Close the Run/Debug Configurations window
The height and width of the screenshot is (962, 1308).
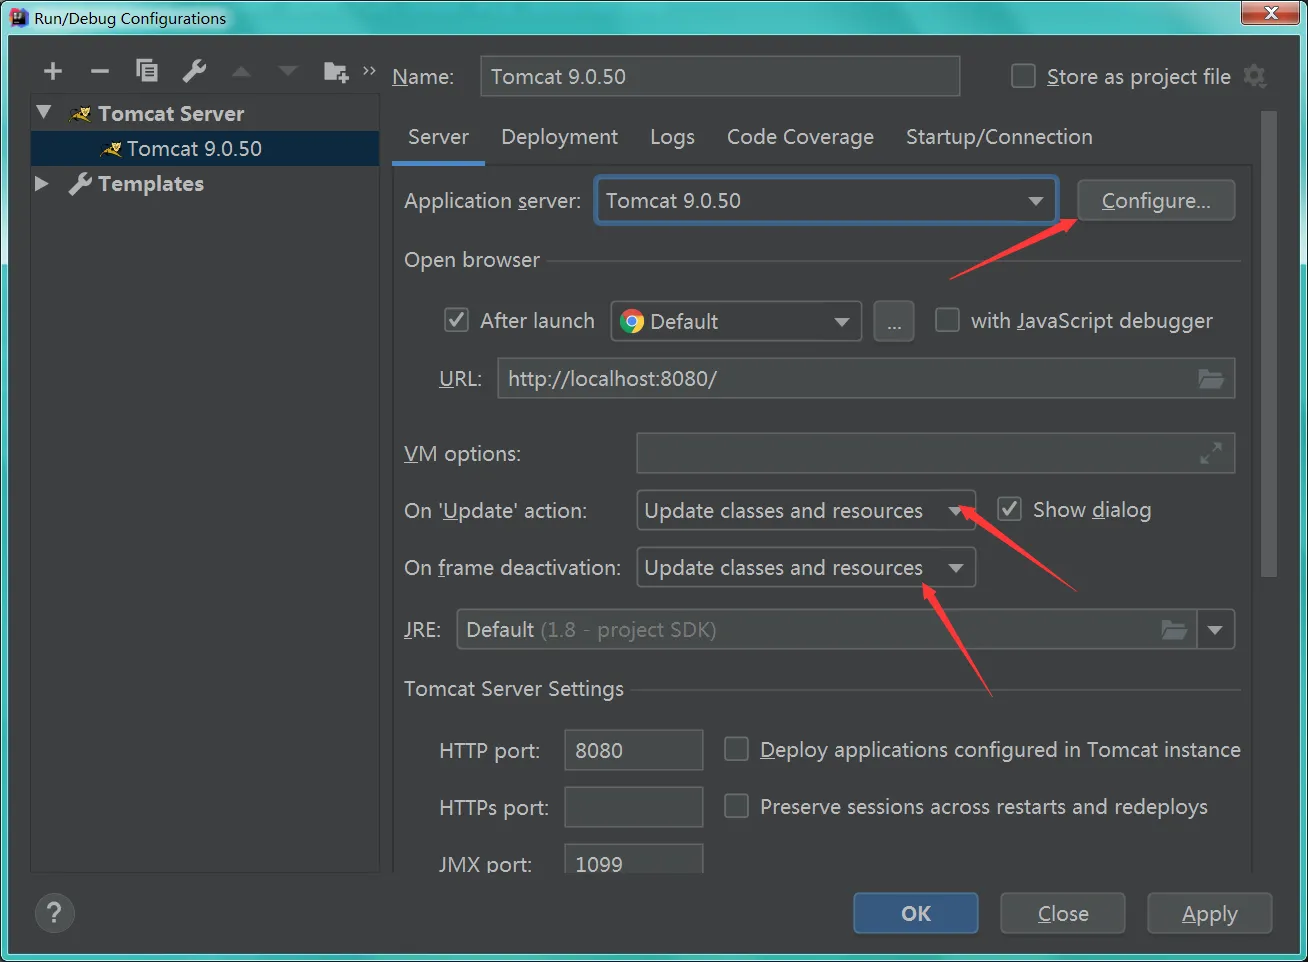tap(1271, 12)
